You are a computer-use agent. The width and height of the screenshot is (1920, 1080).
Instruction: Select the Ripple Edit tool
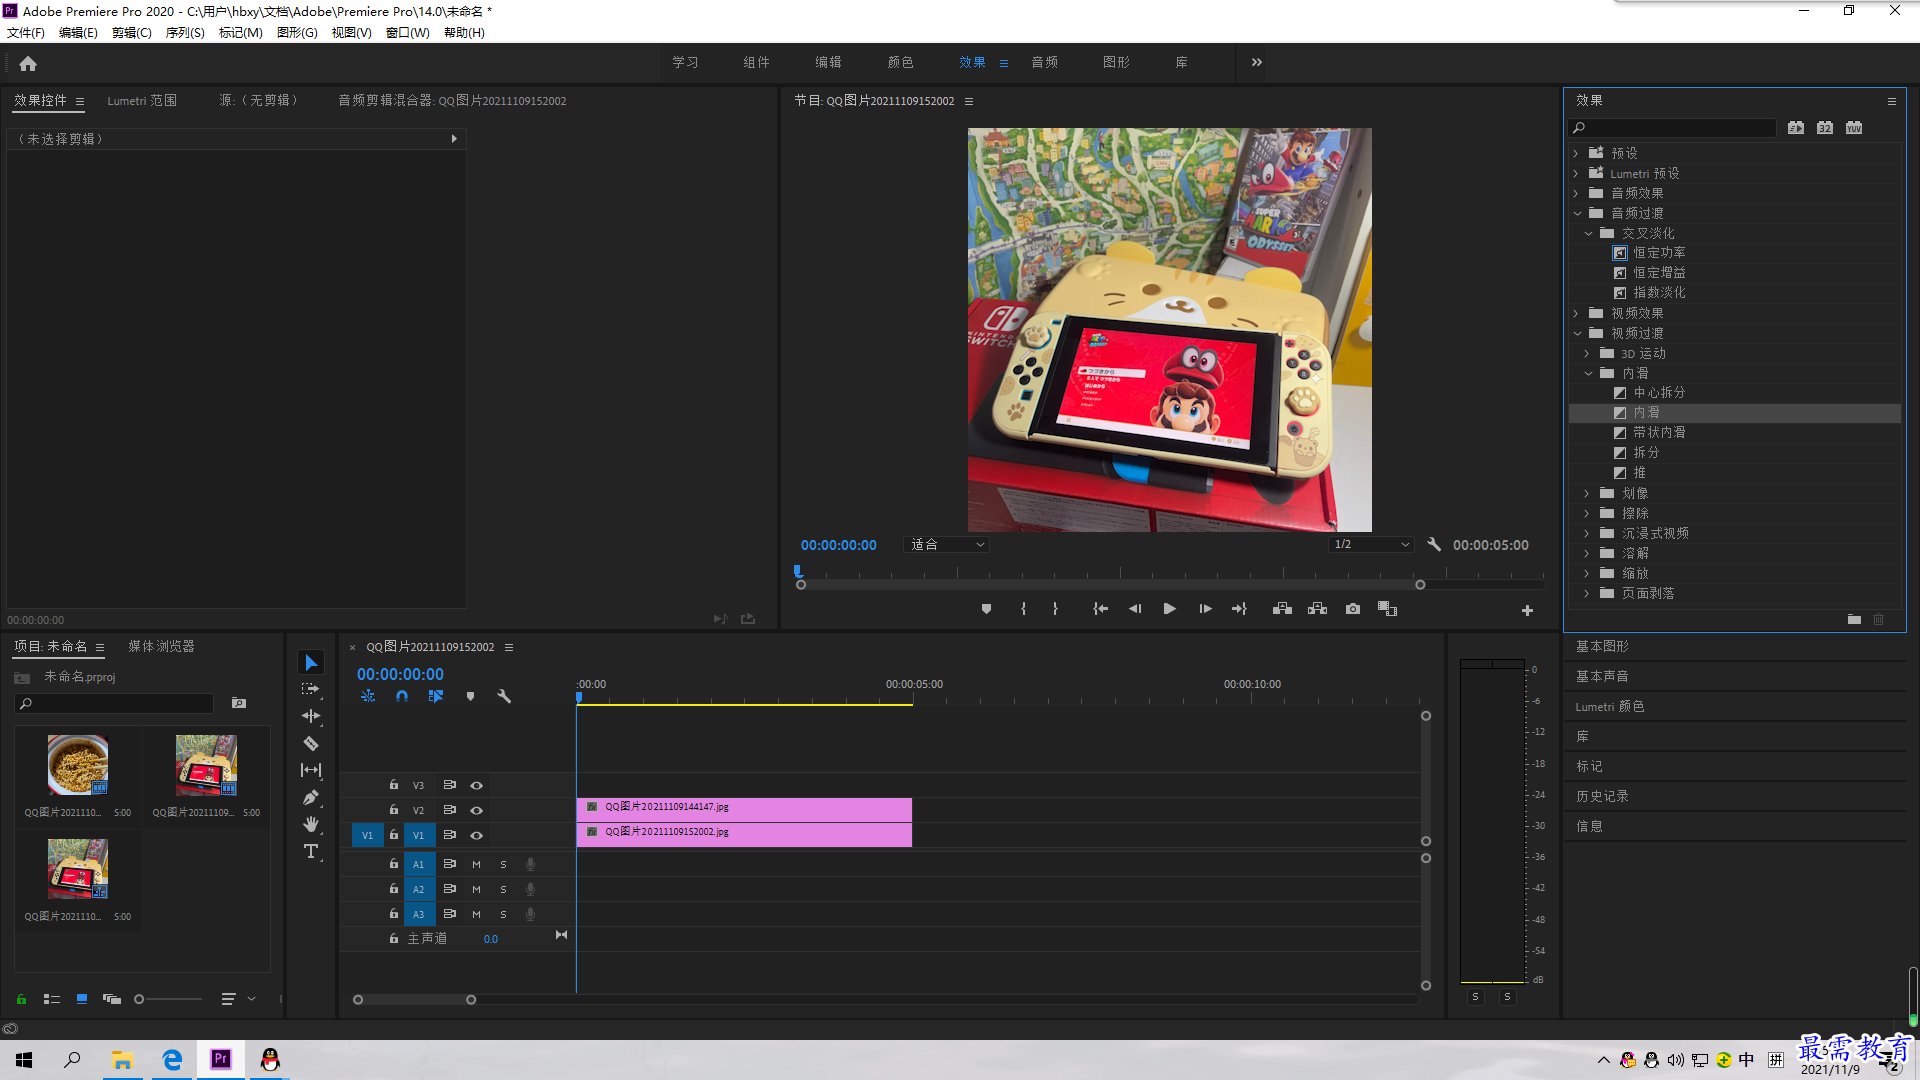[x=311, y=716]
